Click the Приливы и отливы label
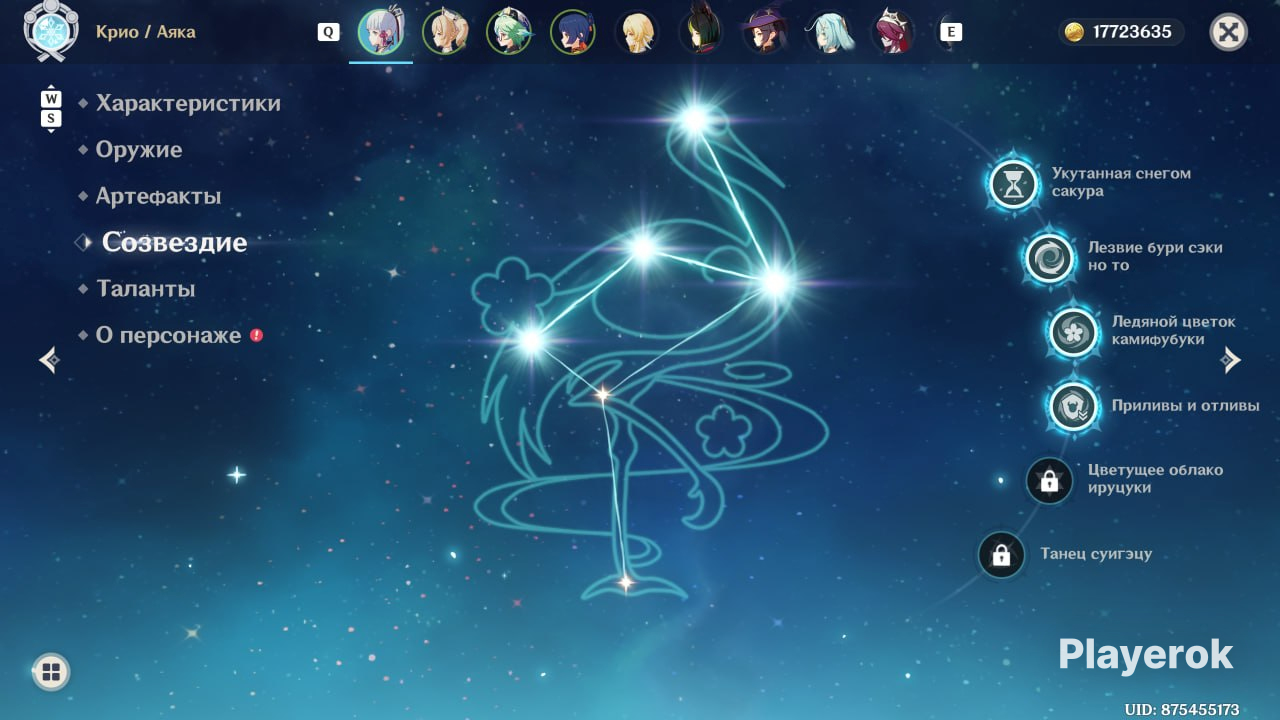This screenshot has height=720, width=1280. click(x=1186, y=406)
